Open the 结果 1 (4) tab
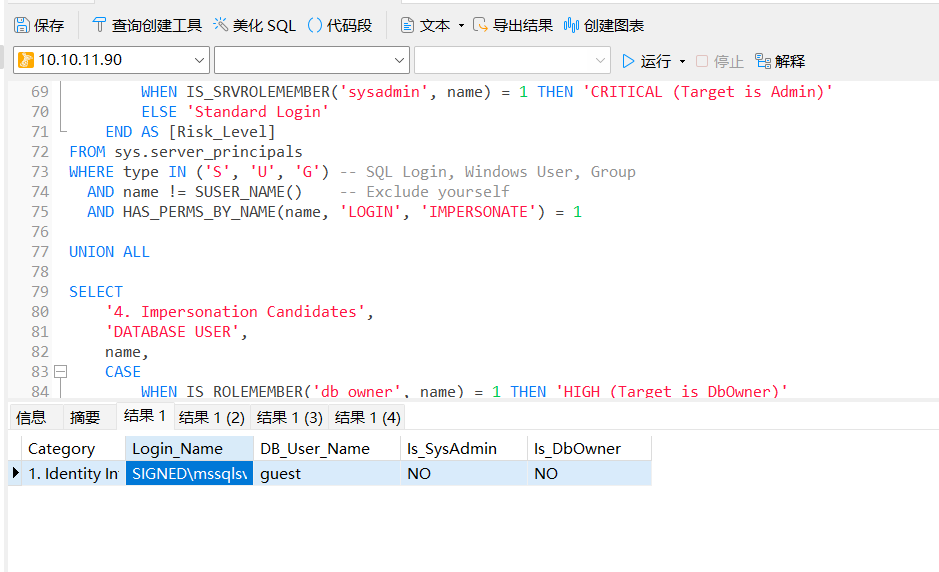939x572 pixels. (367, 417)
